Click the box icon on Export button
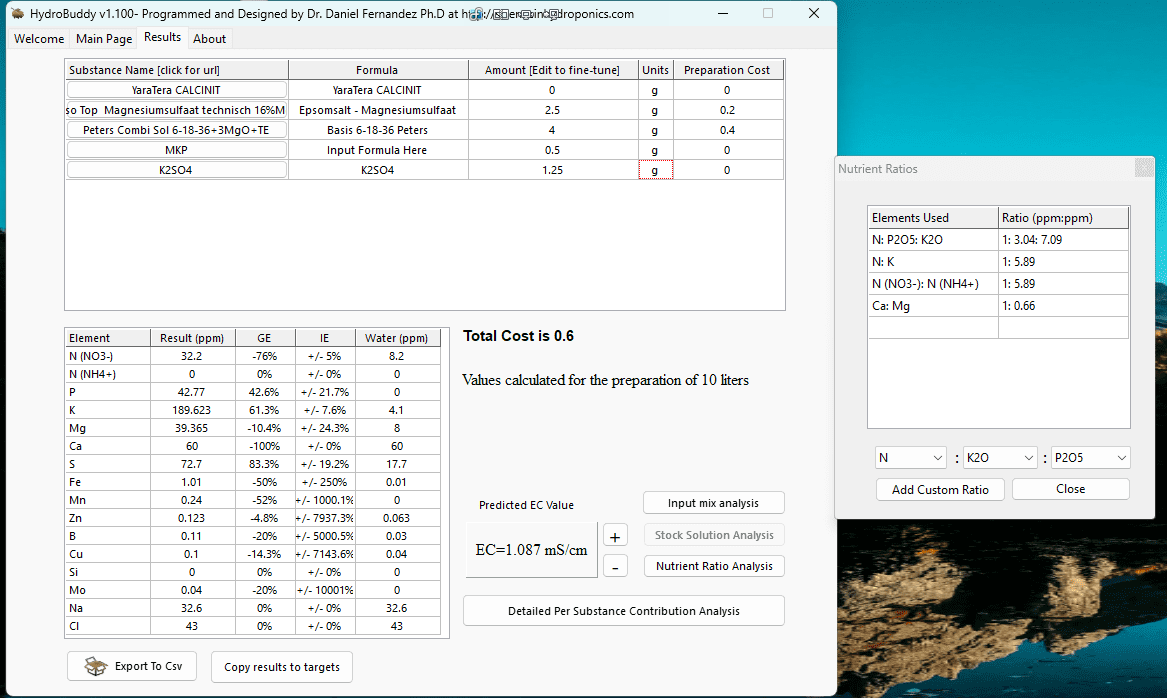Image resolution: width=1167 pixels, height=698 pixels. tap(95, 666)
